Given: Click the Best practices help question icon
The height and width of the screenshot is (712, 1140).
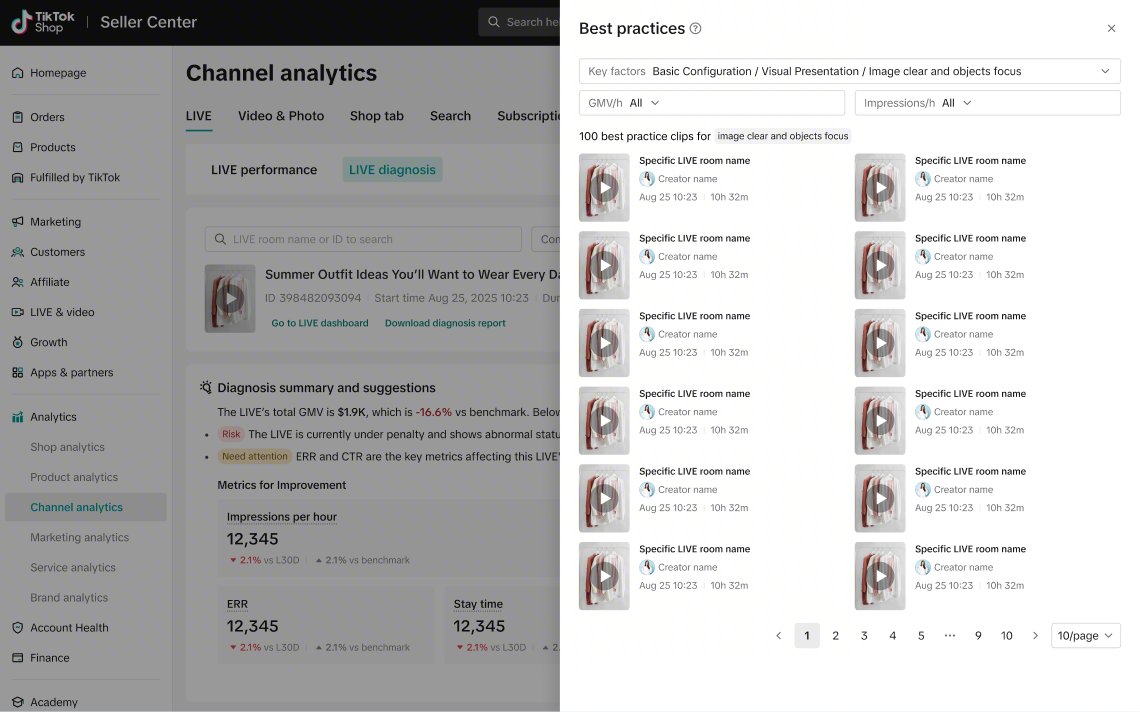Looking at the screenshot, I should coord(695,28).
